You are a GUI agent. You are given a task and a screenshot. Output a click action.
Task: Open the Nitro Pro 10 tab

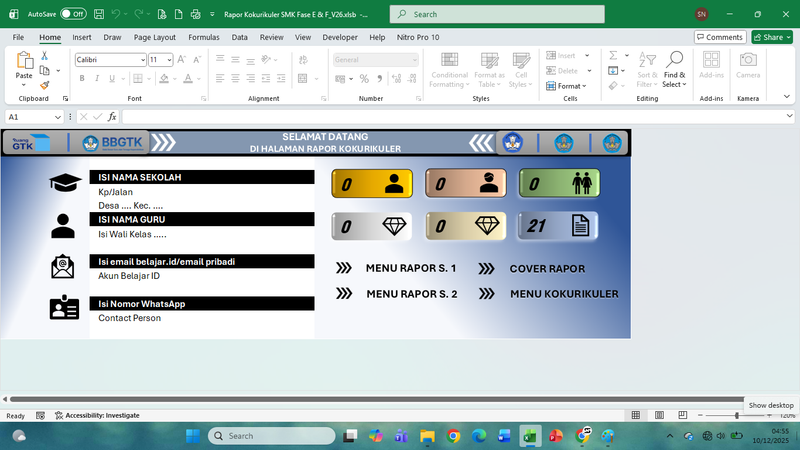pos(418,37)
